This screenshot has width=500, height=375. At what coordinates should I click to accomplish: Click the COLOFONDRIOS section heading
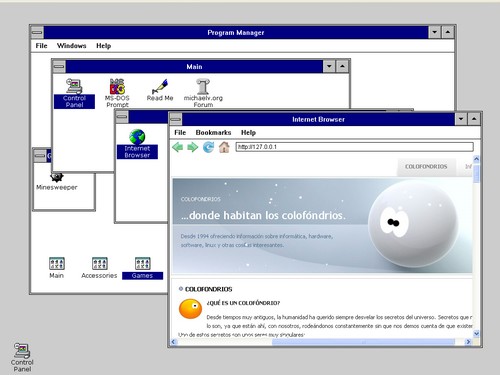(x=208, y=289)
